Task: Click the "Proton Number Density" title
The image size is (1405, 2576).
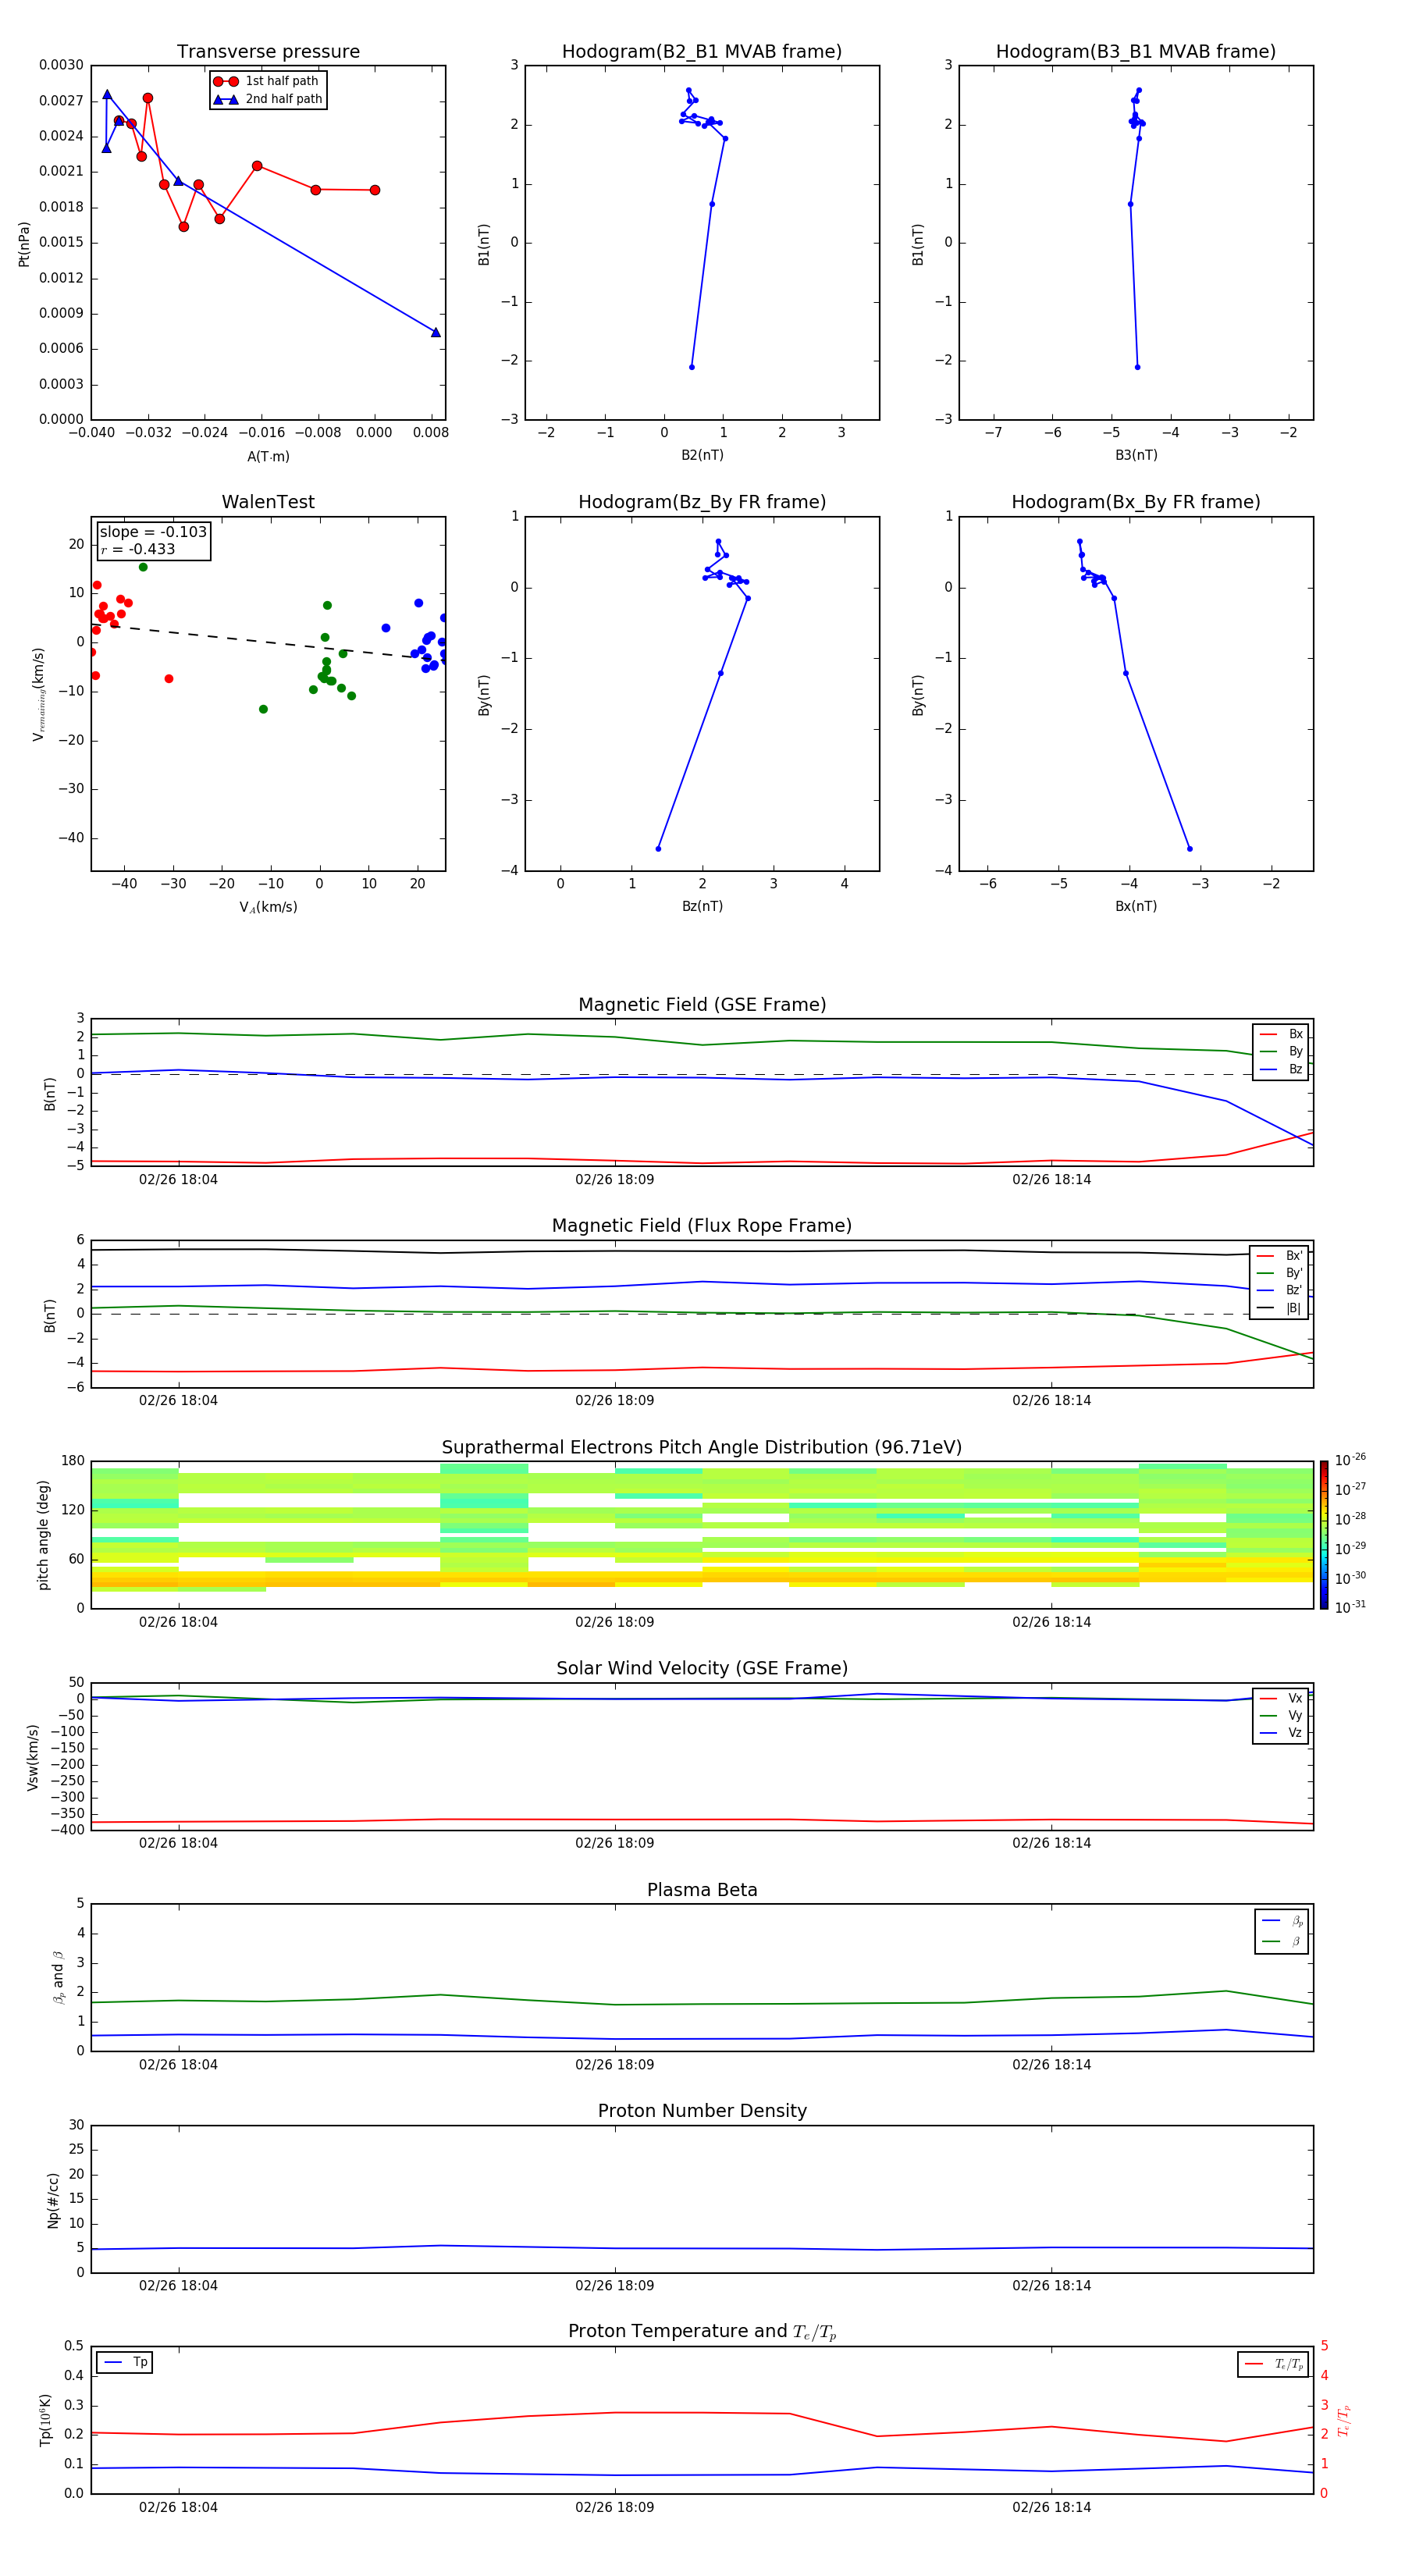Action: pyautogui.click(x=702, y=2111)
